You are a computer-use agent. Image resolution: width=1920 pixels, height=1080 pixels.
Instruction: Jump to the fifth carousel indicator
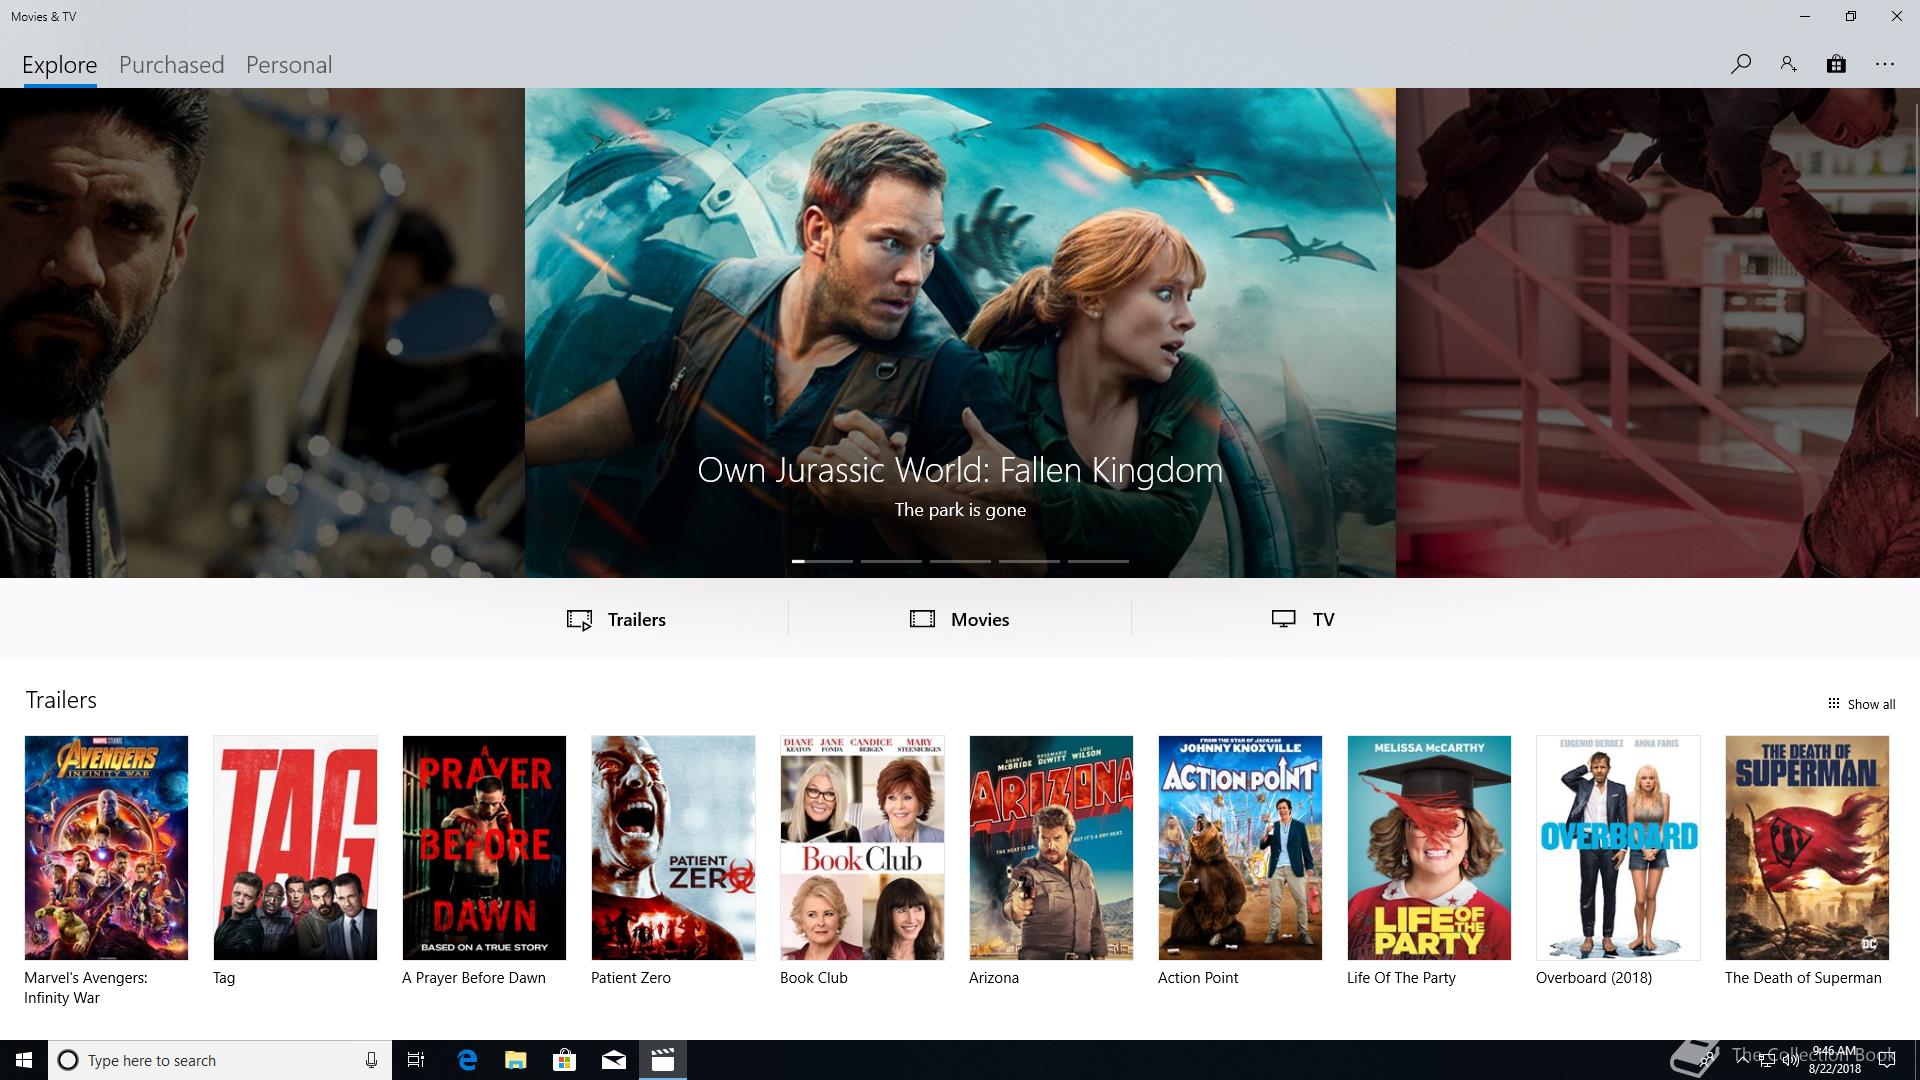coord(1098,561)
